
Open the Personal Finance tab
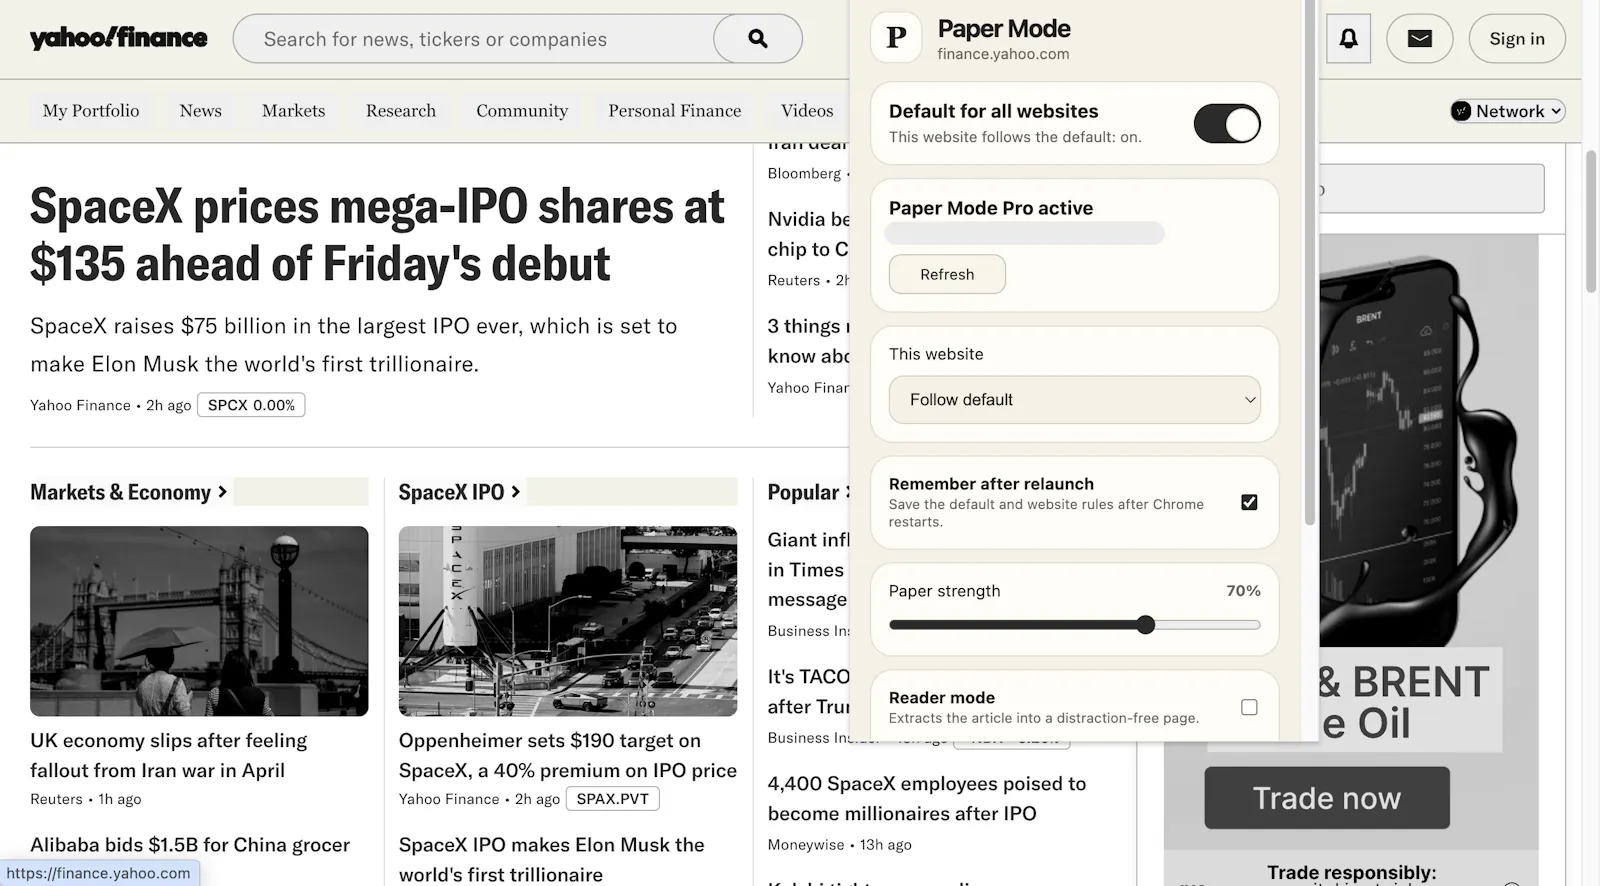coord(675,111)
